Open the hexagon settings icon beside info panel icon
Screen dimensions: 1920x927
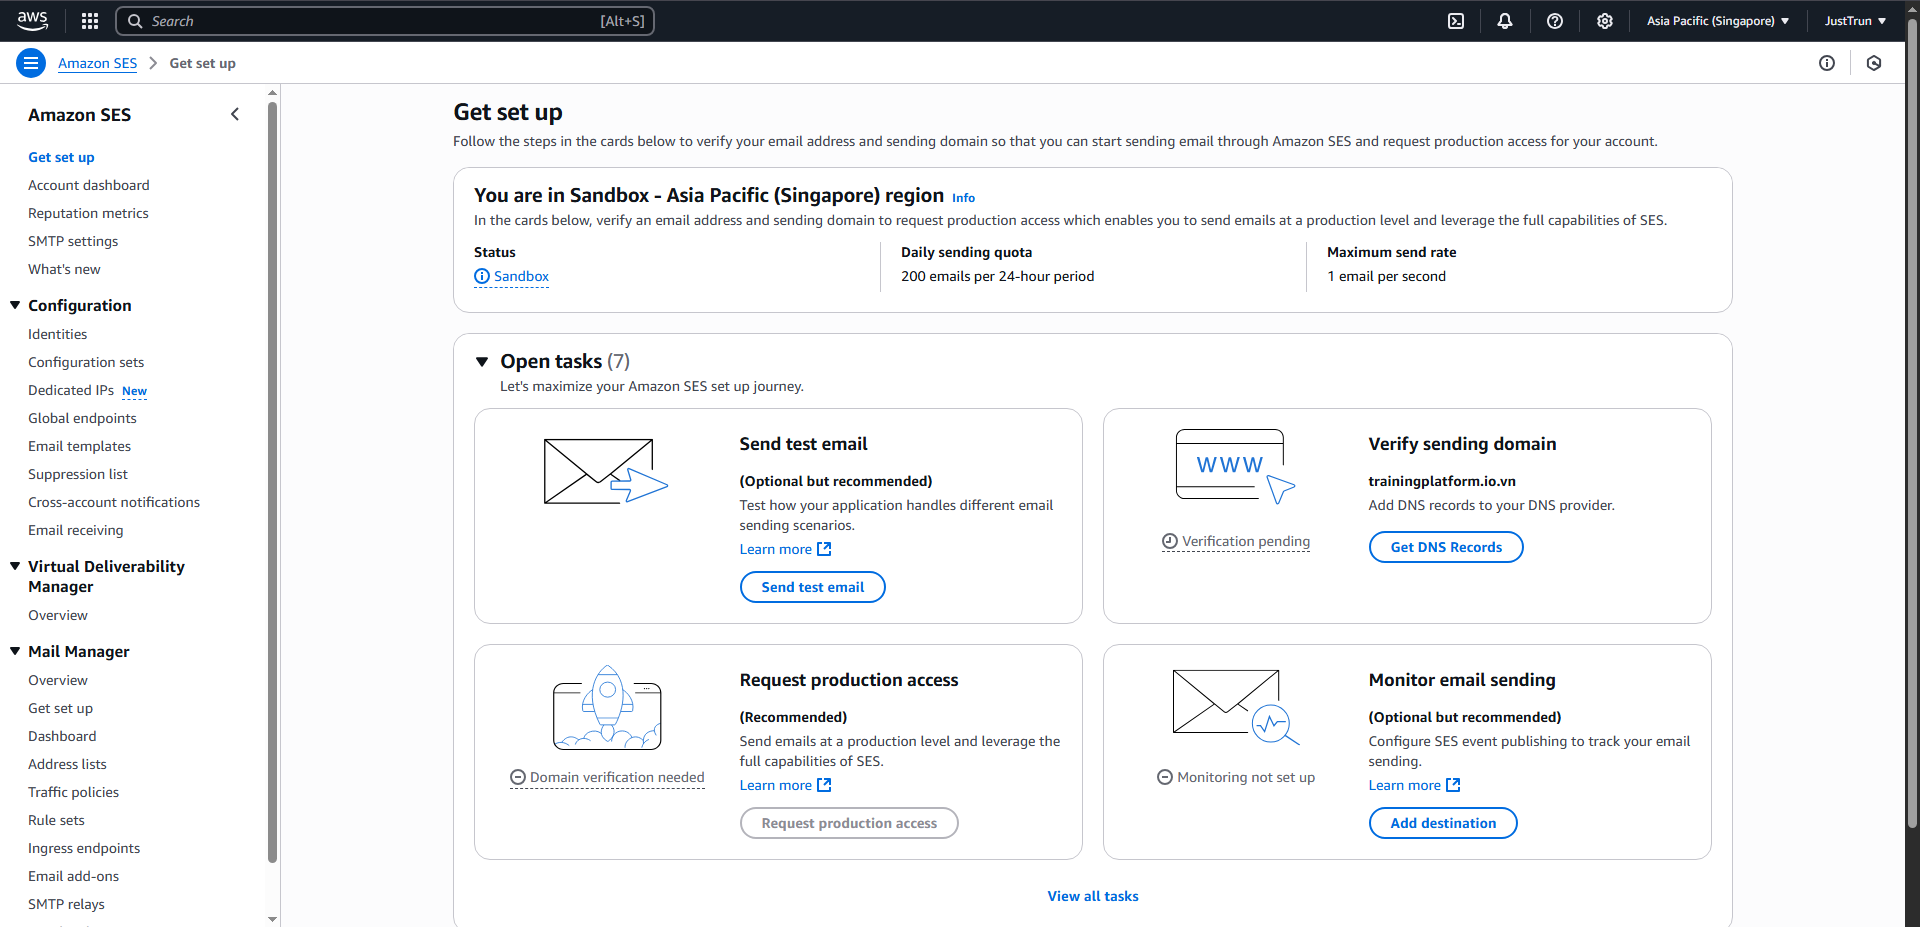click(x=1874, y=63)
